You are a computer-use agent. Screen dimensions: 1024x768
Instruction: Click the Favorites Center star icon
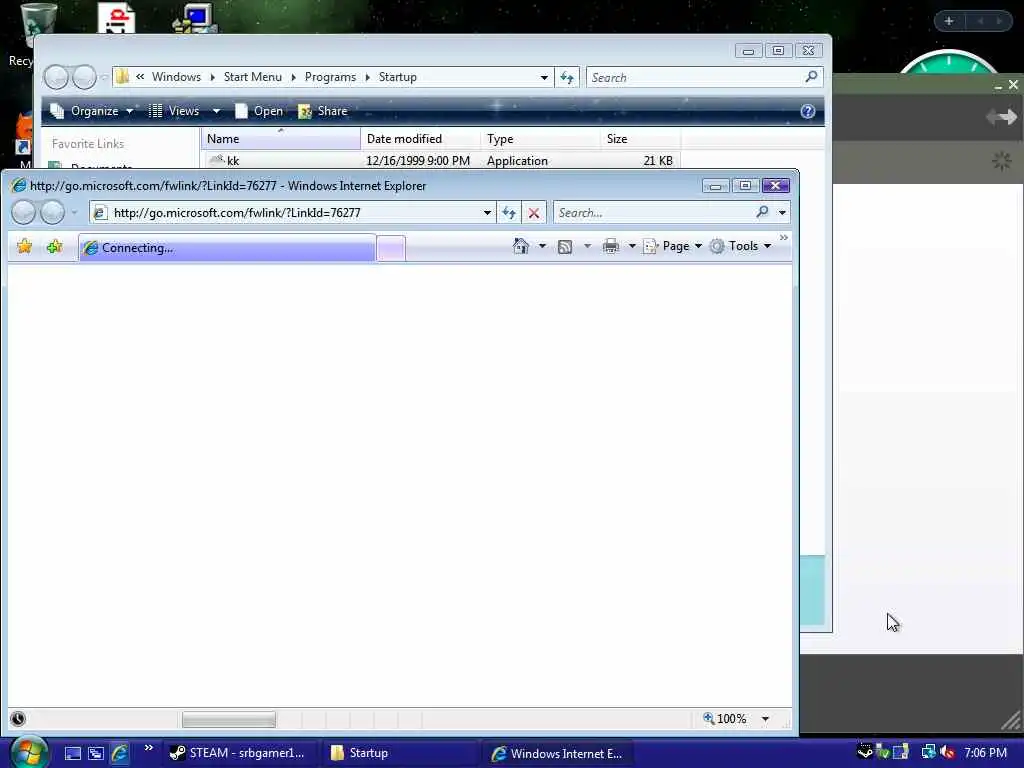pos(25,246)
